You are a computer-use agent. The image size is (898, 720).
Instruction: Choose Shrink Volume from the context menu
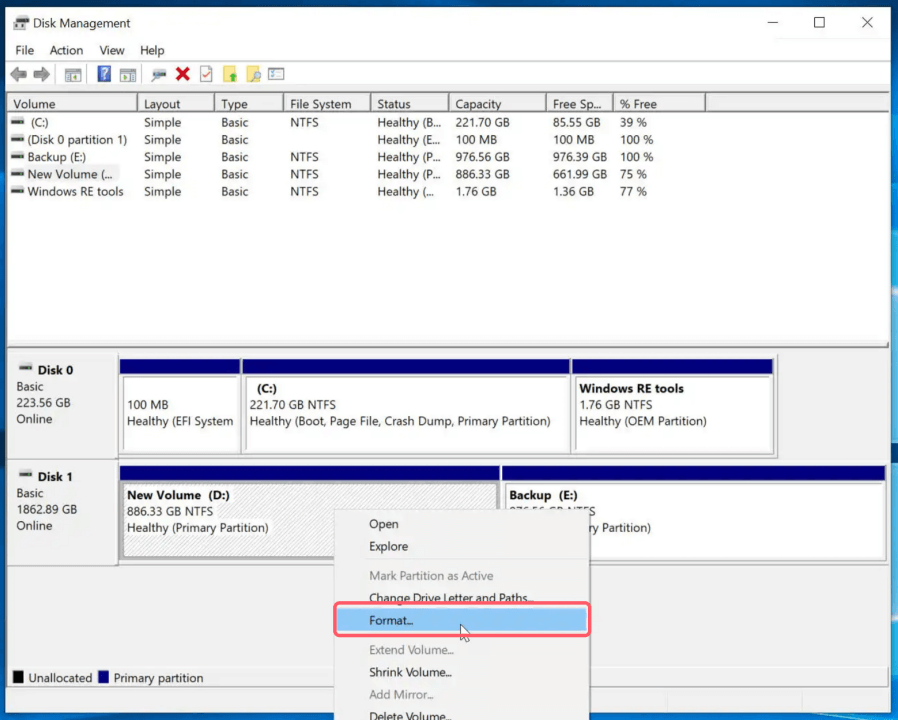pyautogui.click(x=410, y=672)
